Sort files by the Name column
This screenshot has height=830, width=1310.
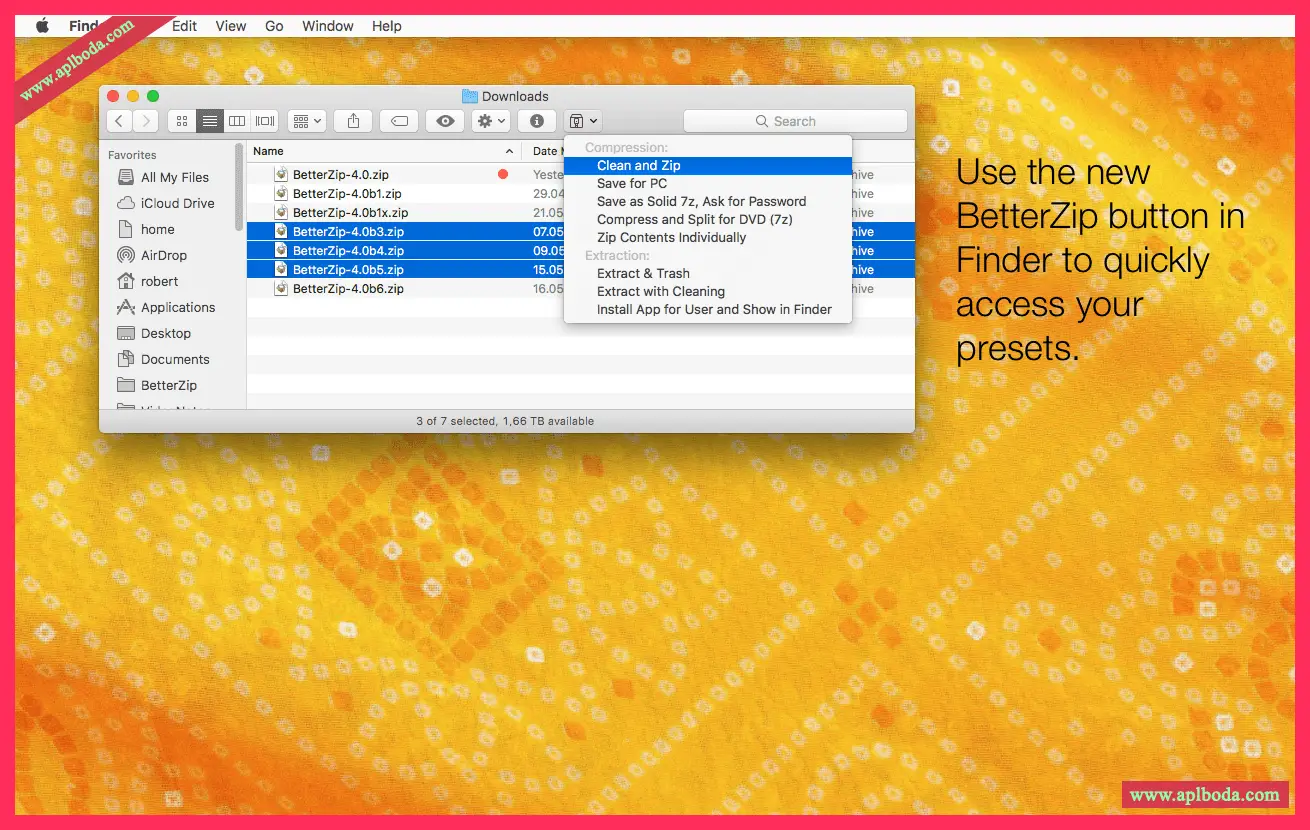[380, 151]
